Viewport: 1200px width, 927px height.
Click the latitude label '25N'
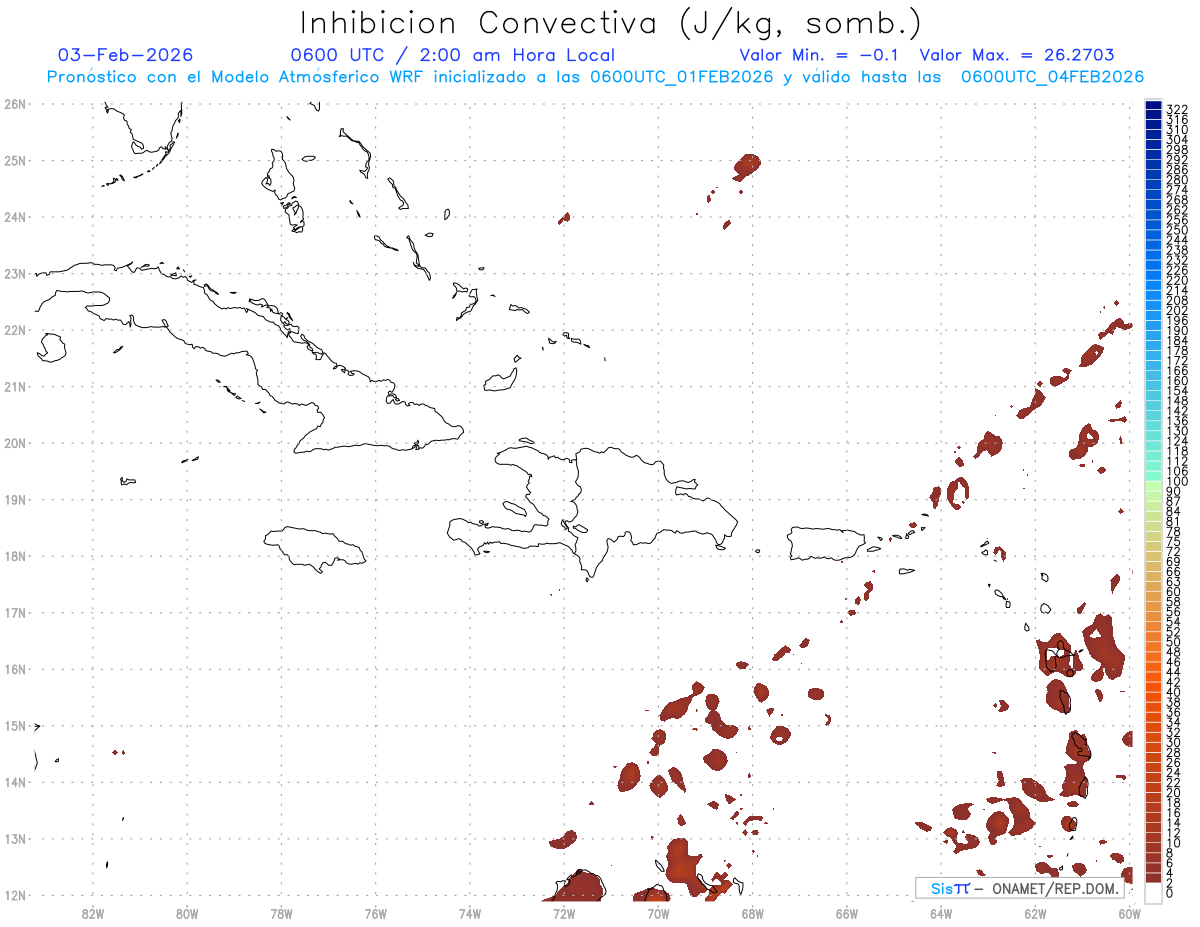click(x=15, y=160)
